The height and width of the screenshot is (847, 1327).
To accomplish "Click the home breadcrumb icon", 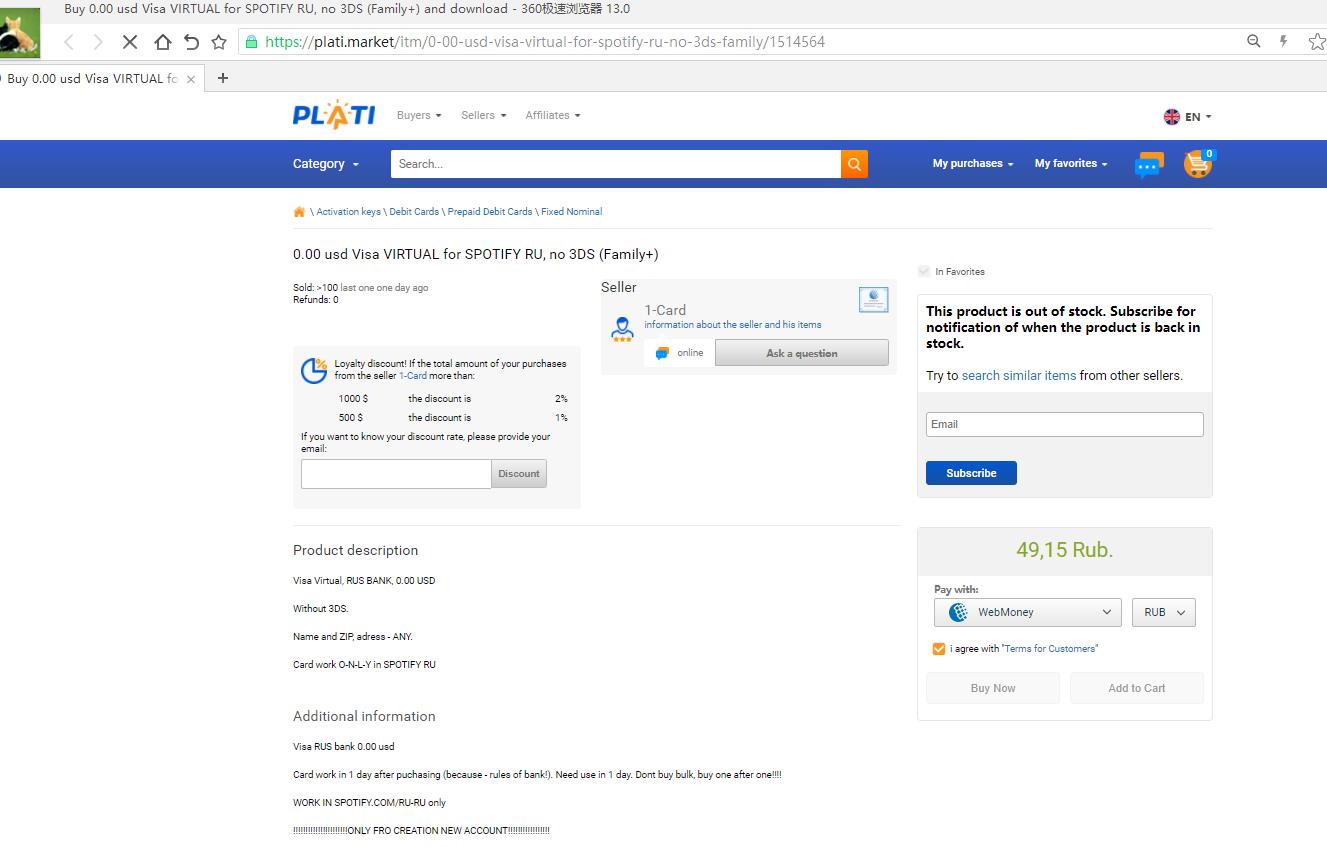I will tap(299, 212).
